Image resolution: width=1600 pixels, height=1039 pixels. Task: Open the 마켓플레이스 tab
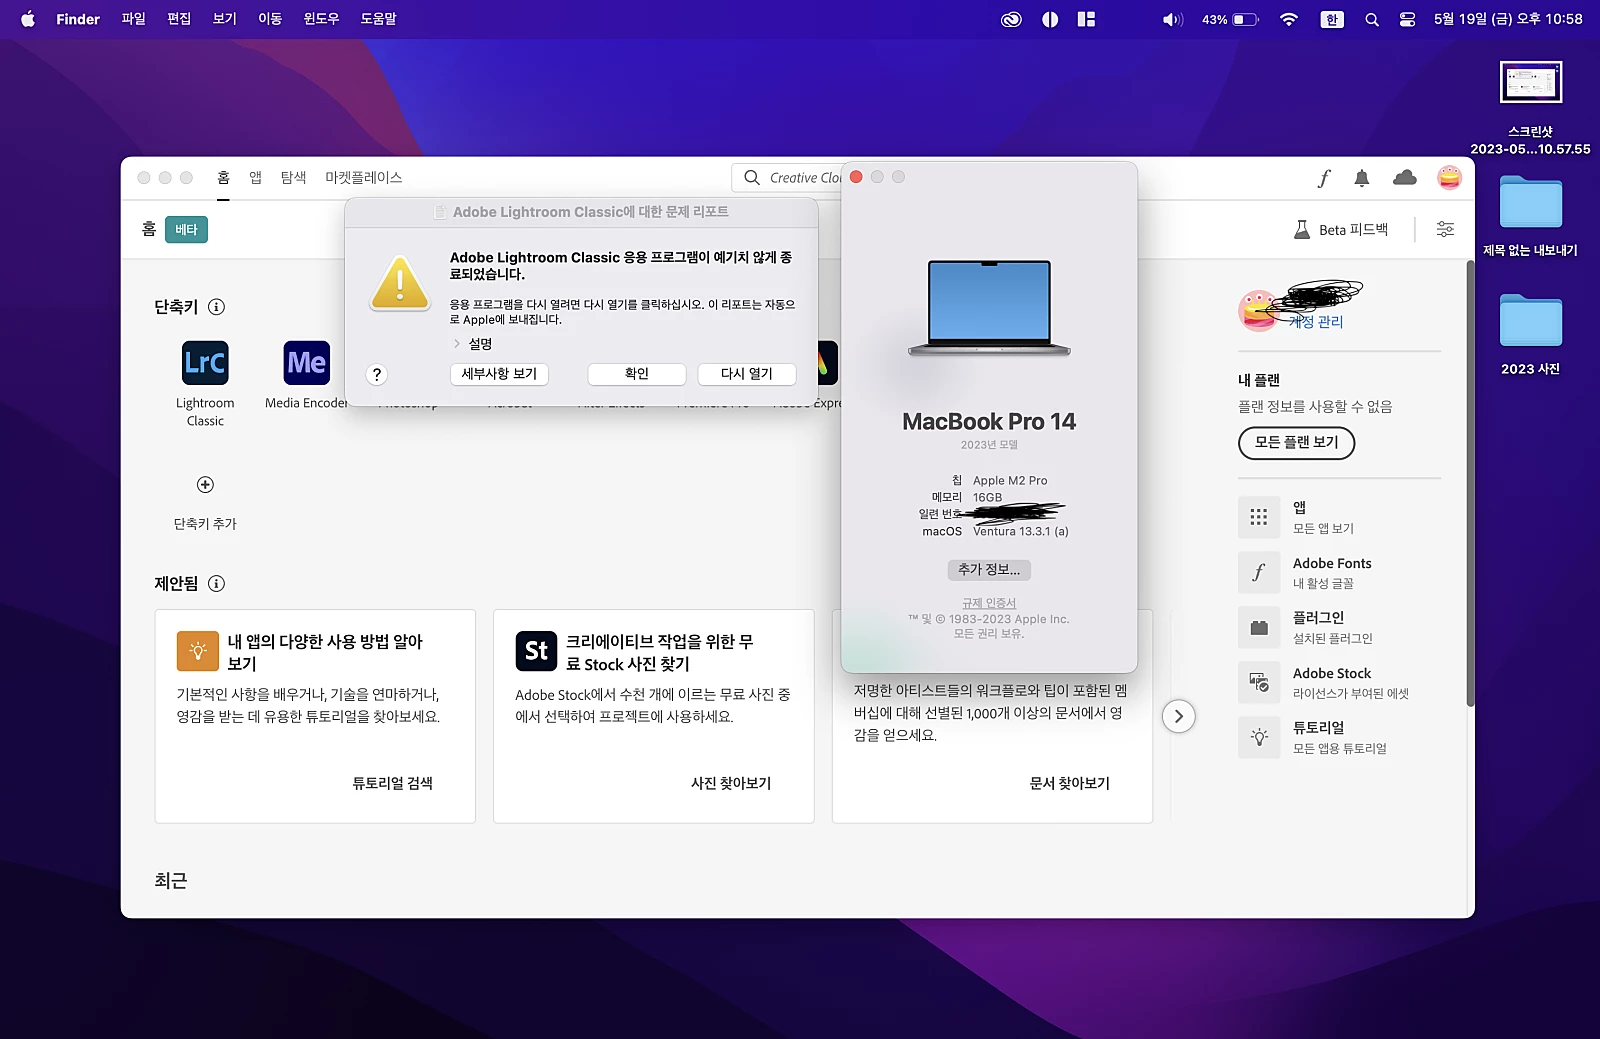pyautogui.click(x=363, y=177)
